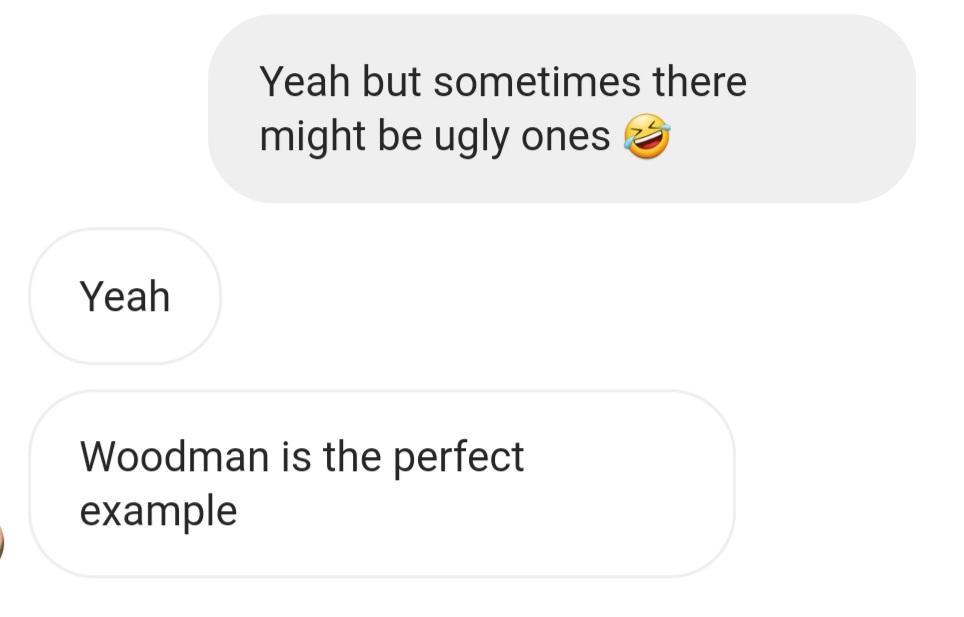This screenshot has width=964, height=617.
Task: Click "Yeah" at the start of the gray message
Action: tap(305, 81)
